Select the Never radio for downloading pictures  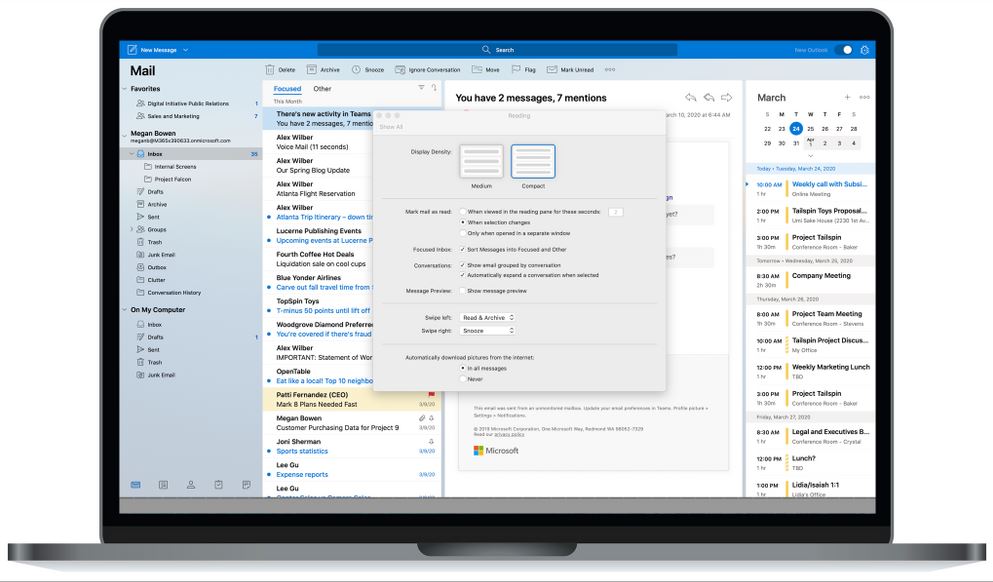462,377
